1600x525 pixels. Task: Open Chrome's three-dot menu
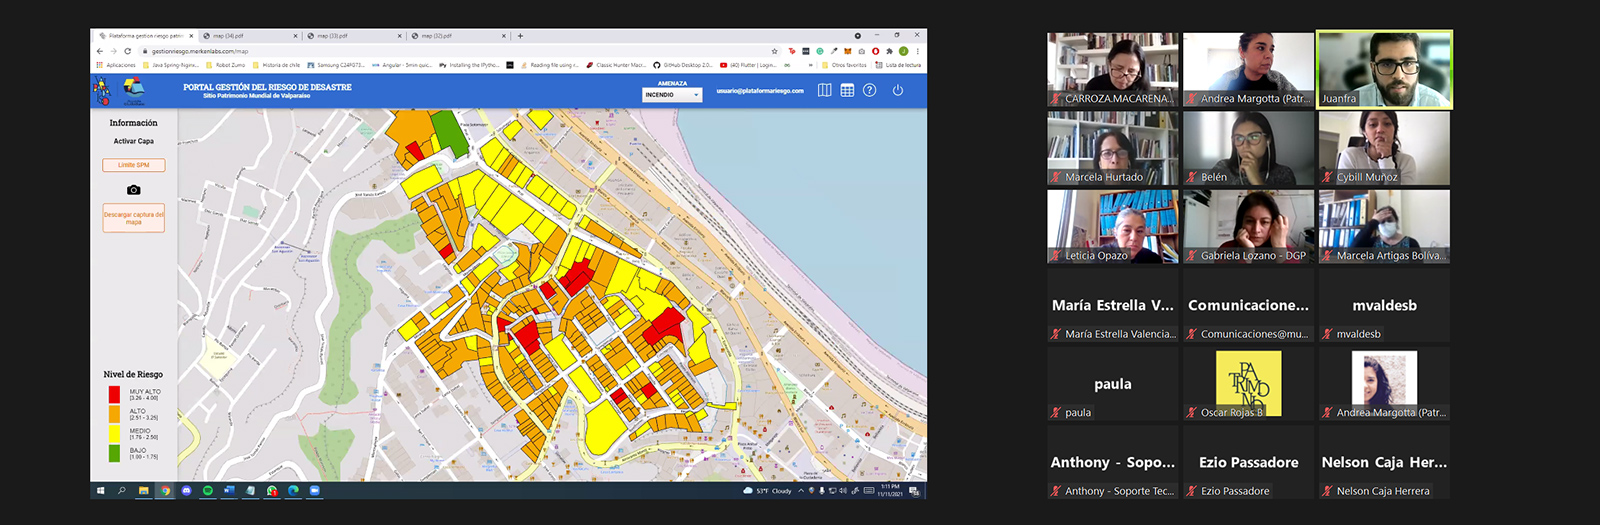point(917,51)
